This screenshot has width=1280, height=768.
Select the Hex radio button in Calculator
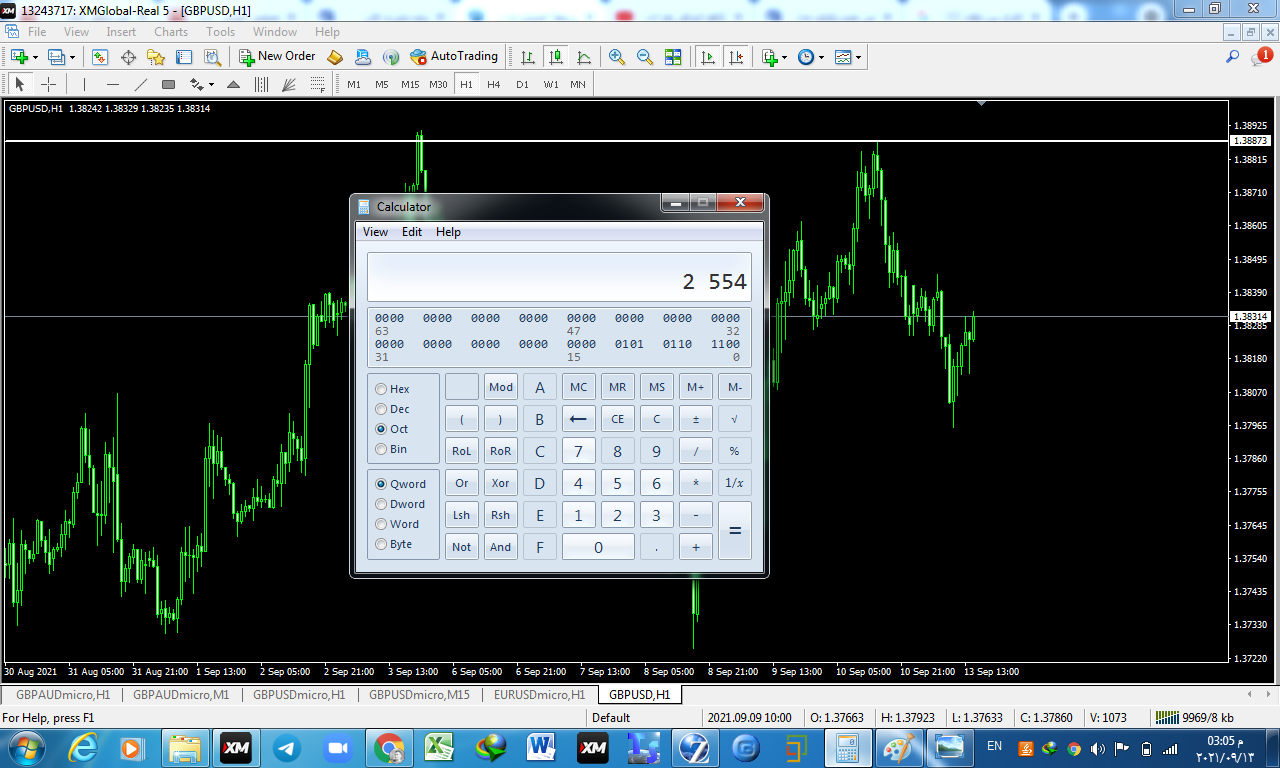pos(382,389)
